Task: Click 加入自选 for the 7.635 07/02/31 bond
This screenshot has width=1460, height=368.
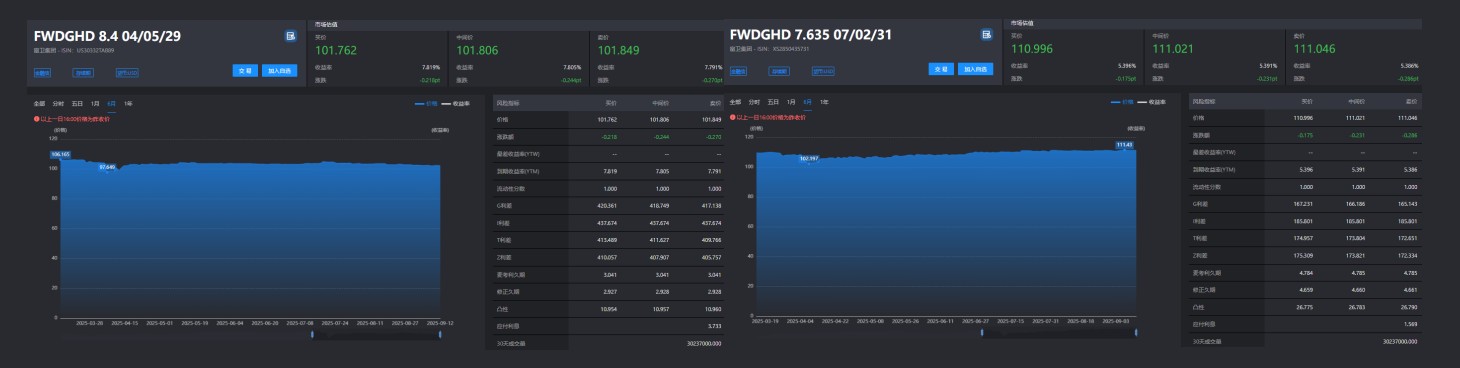Action: [x=975, y=69]
